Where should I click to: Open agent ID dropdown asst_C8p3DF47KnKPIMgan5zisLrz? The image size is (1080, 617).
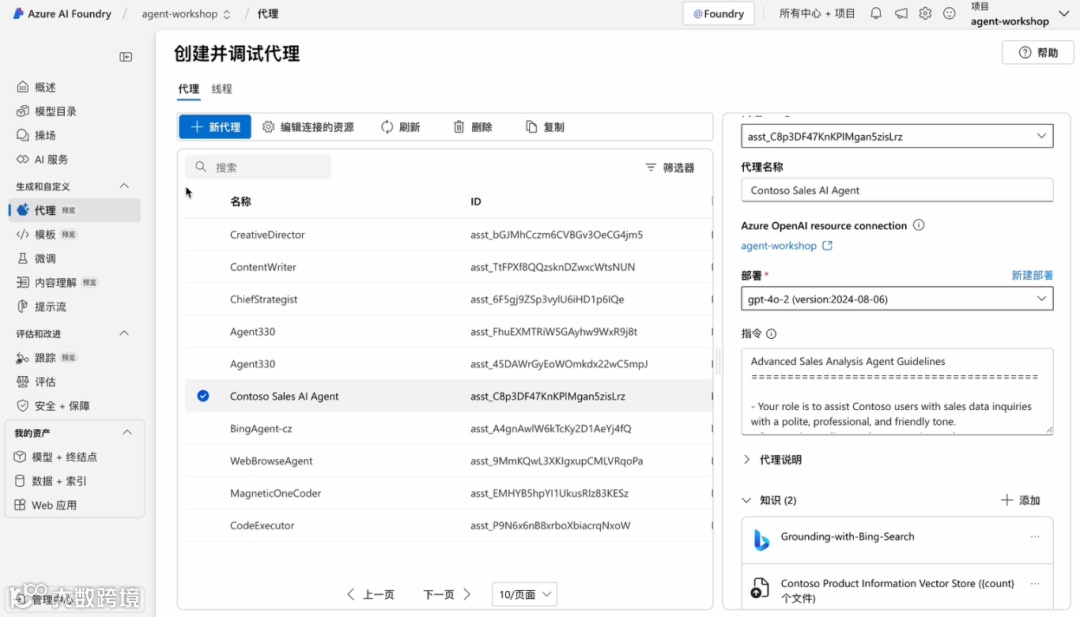(897, 136)
